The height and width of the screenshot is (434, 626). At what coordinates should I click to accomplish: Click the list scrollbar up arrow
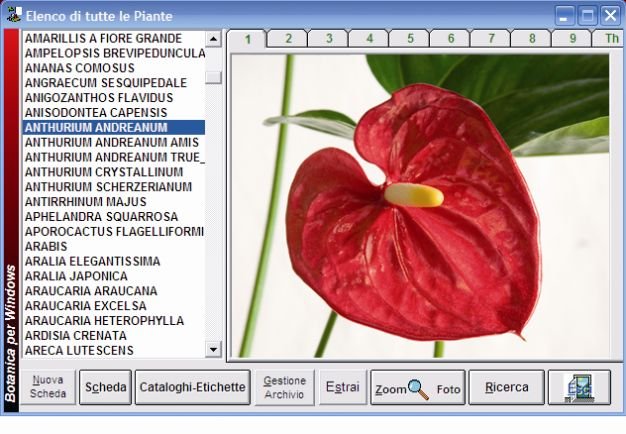click(213, 39)
